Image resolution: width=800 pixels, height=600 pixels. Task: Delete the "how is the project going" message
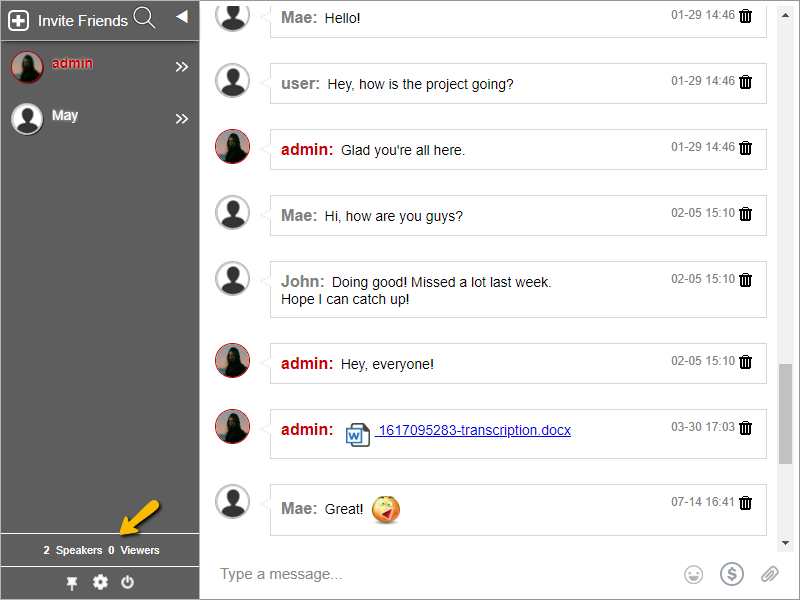(745, 82)
